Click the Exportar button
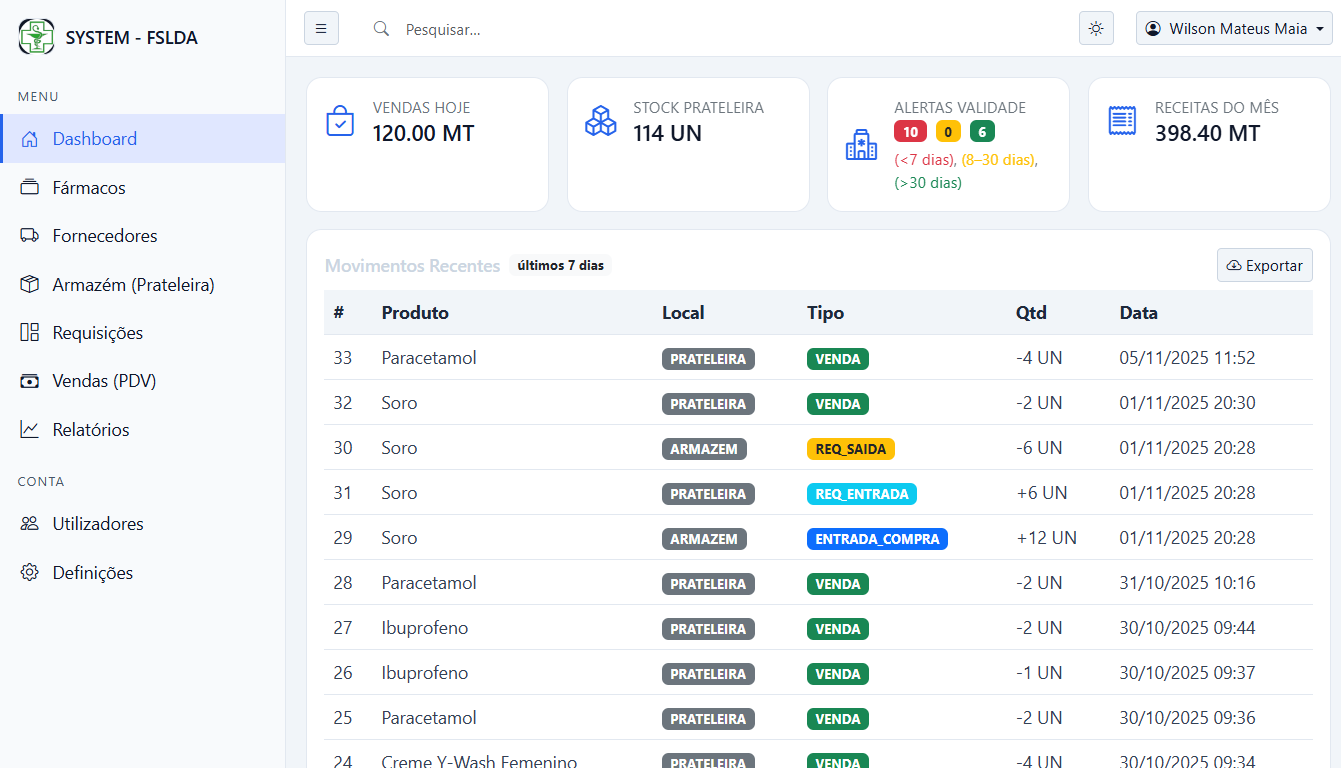1341x768 pixels. 1264,265
